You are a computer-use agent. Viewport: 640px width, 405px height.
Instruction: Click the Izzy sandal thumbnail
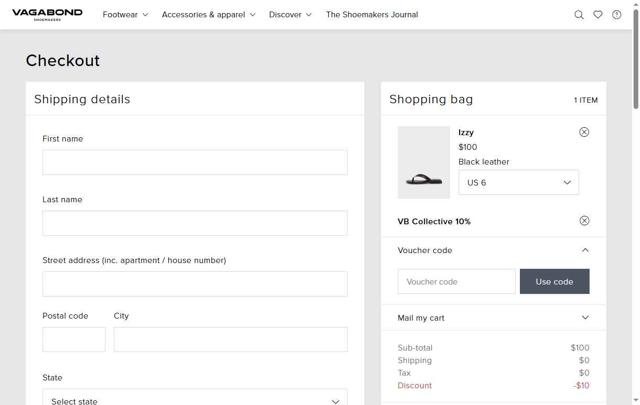[x=424, y=162]
